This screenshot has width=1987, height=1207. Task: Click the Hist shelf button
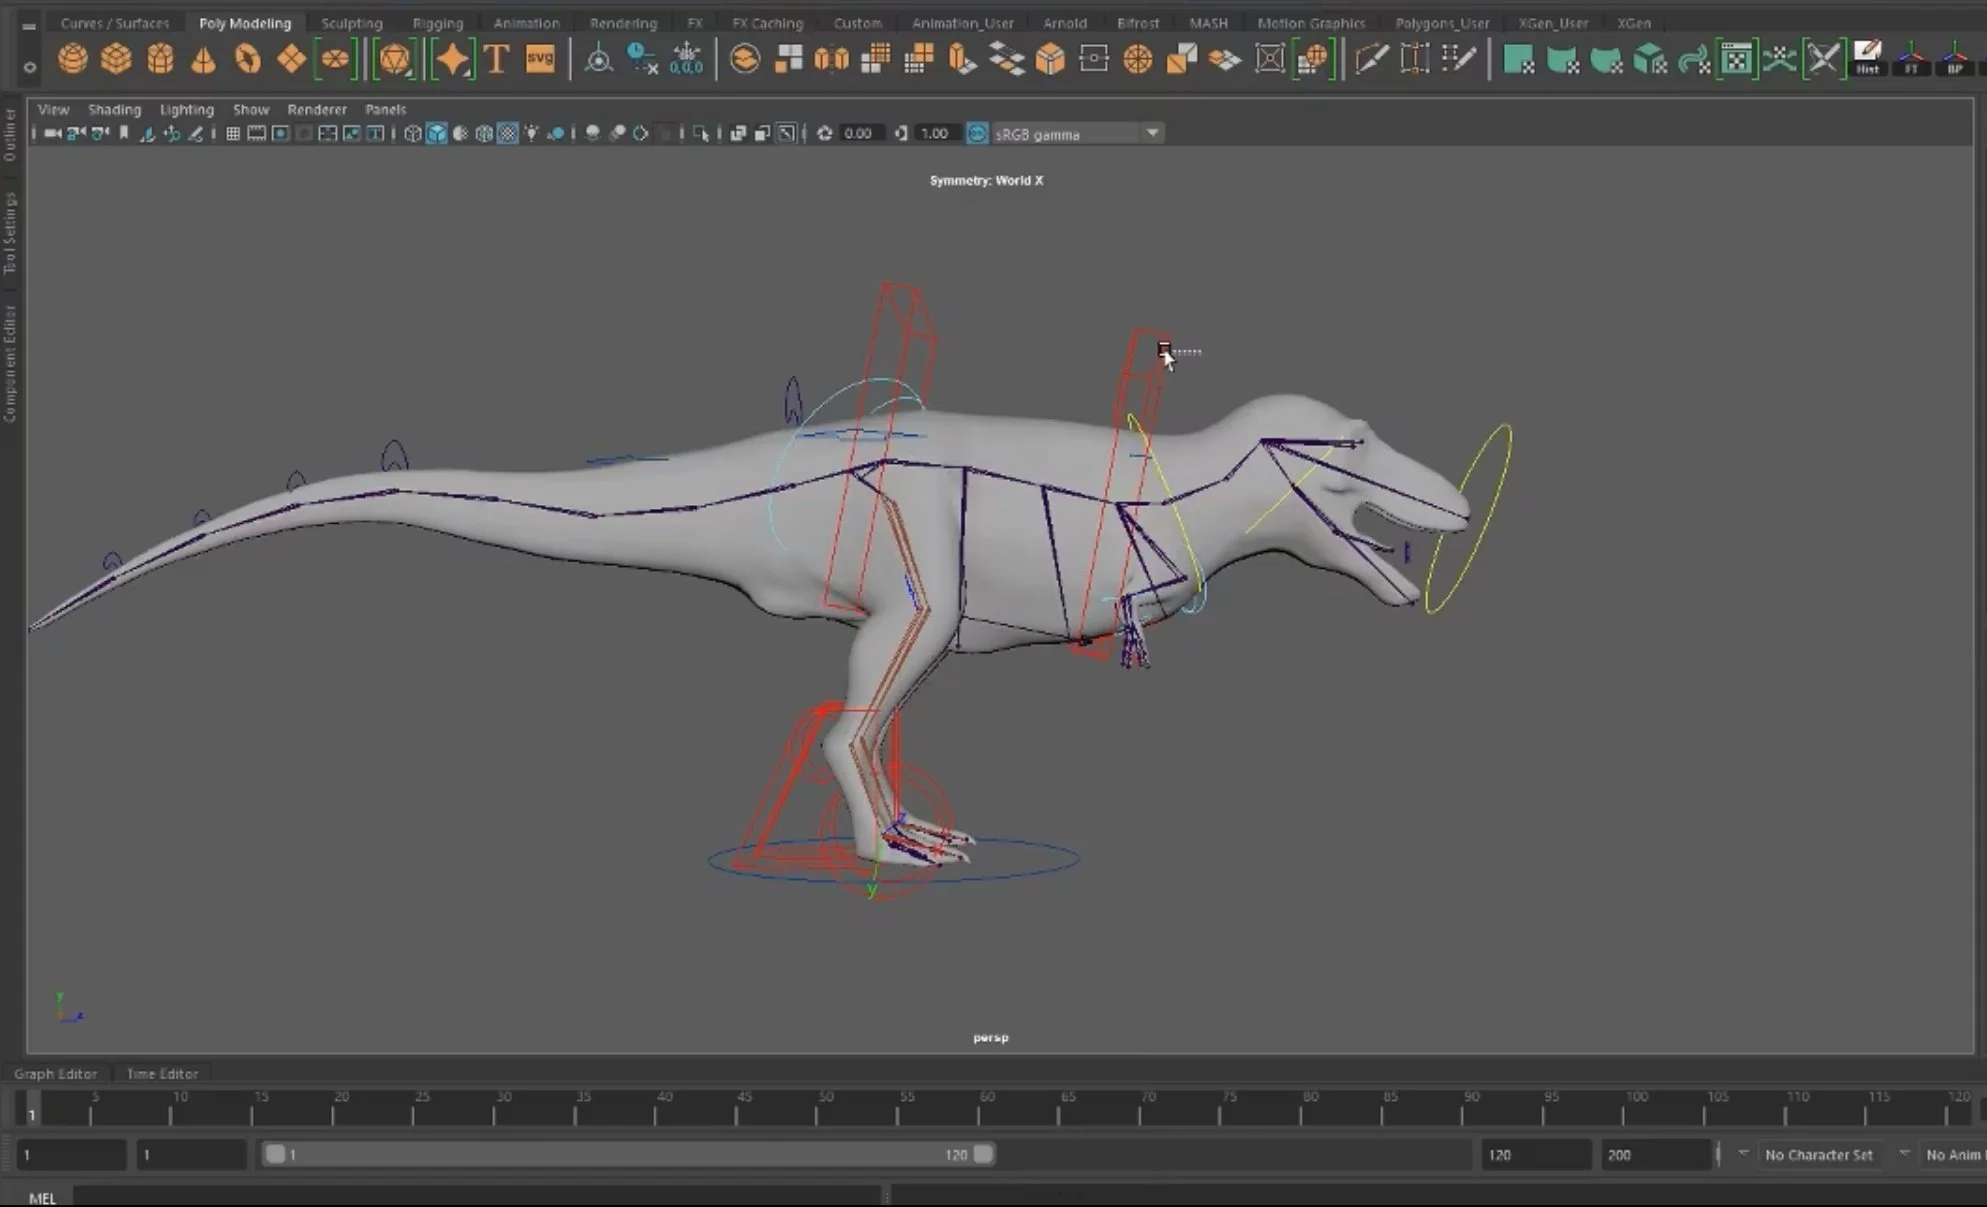click(1867, 59)
